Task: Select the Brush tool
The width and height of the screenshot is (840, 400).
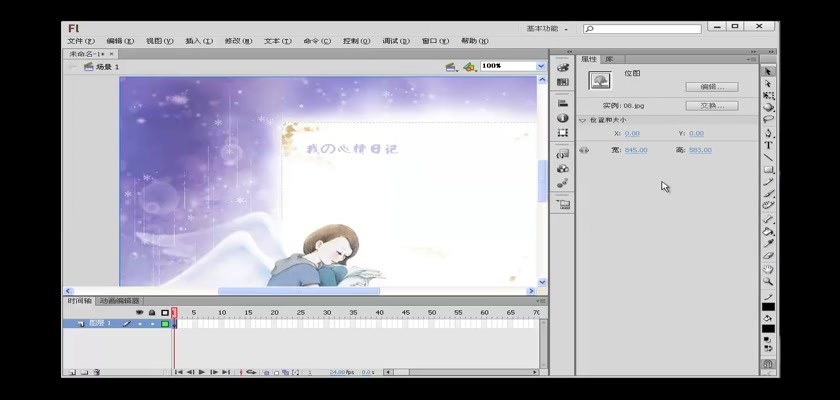Action: coord(768,194)
